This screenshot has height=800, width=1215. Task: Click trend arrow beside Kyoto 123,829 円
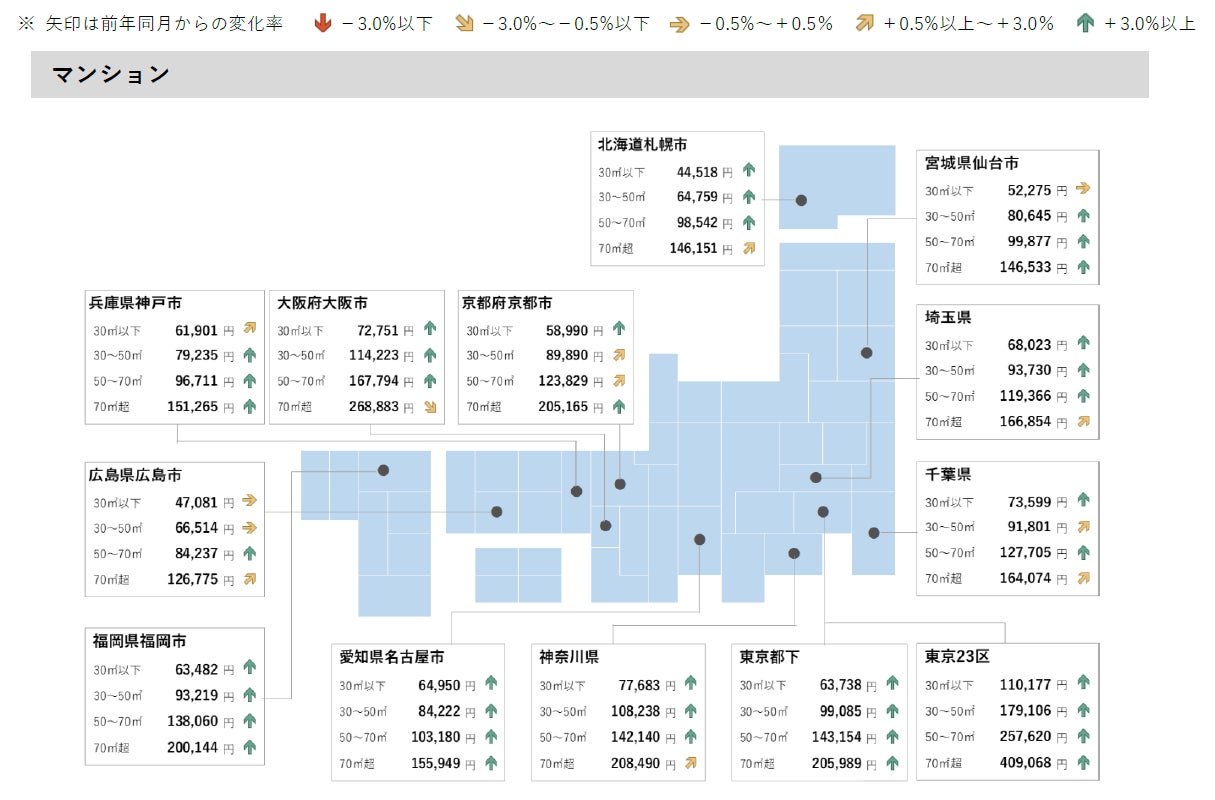coord(618,381)
